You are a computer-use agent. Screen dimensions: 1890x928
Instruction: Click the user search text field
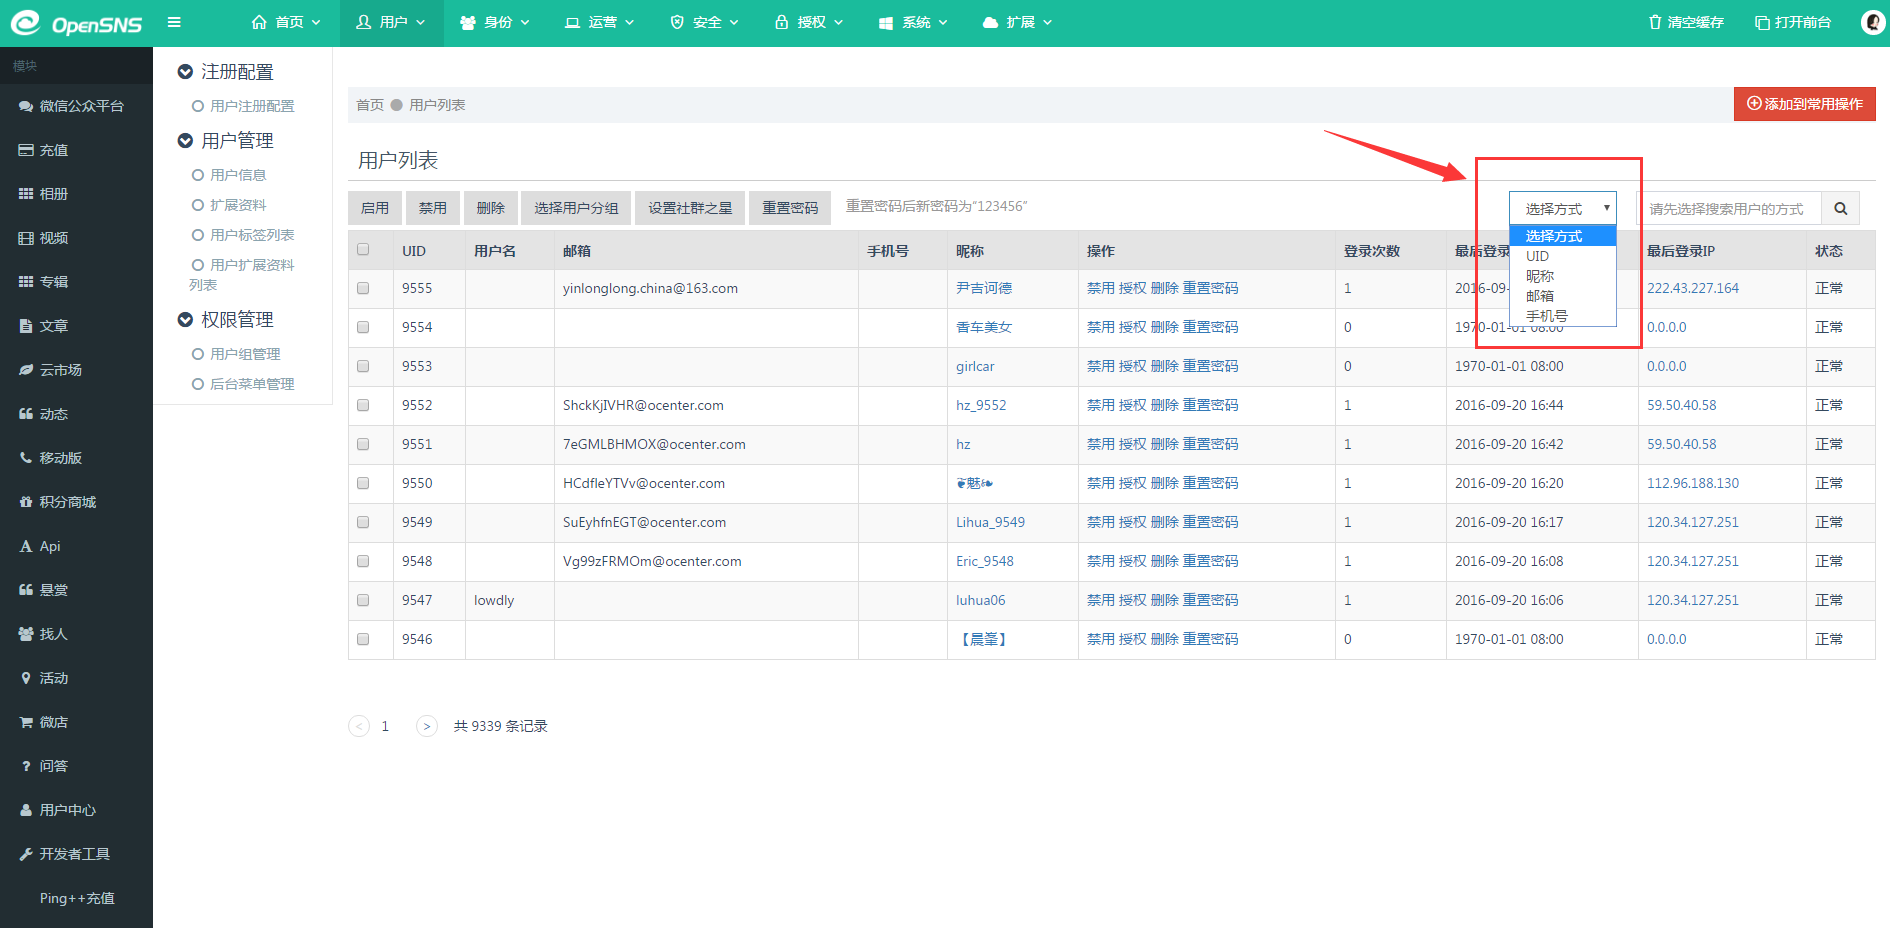1728,208
